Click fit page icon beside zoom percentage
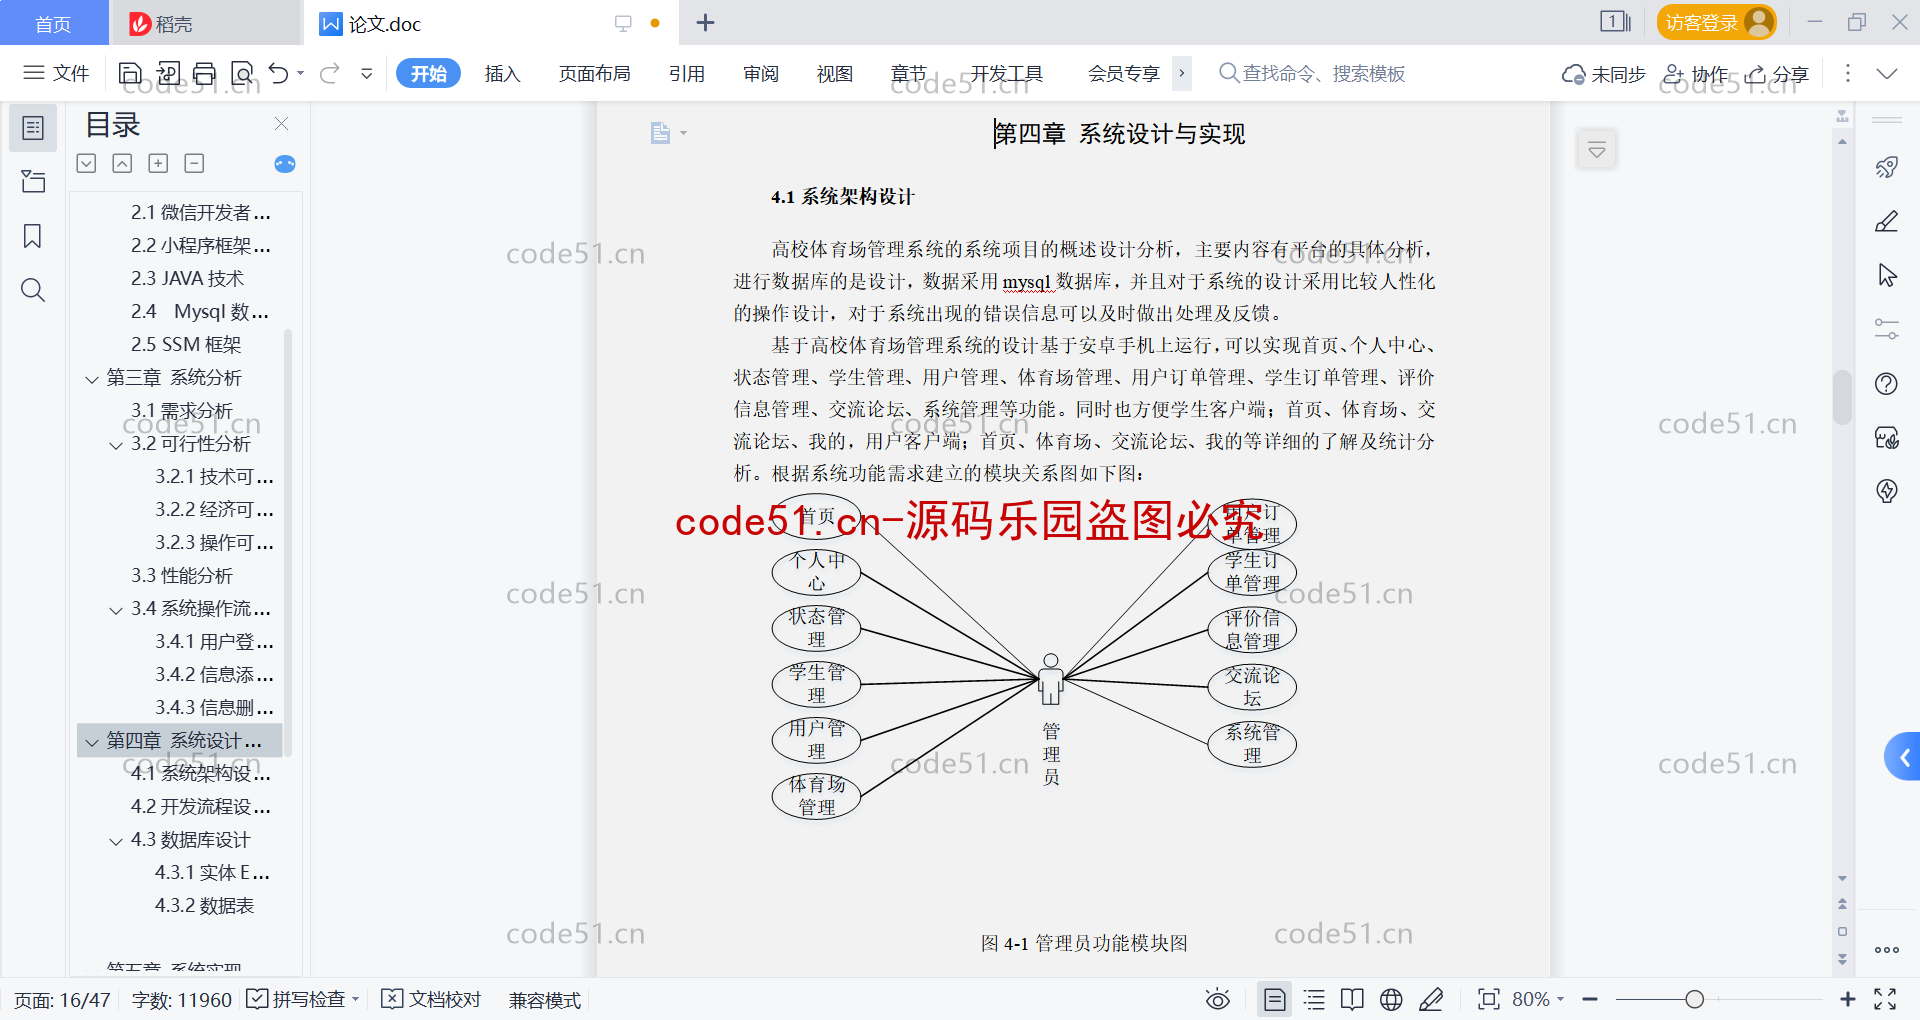1920x1020 pixels. (1489, 999)
